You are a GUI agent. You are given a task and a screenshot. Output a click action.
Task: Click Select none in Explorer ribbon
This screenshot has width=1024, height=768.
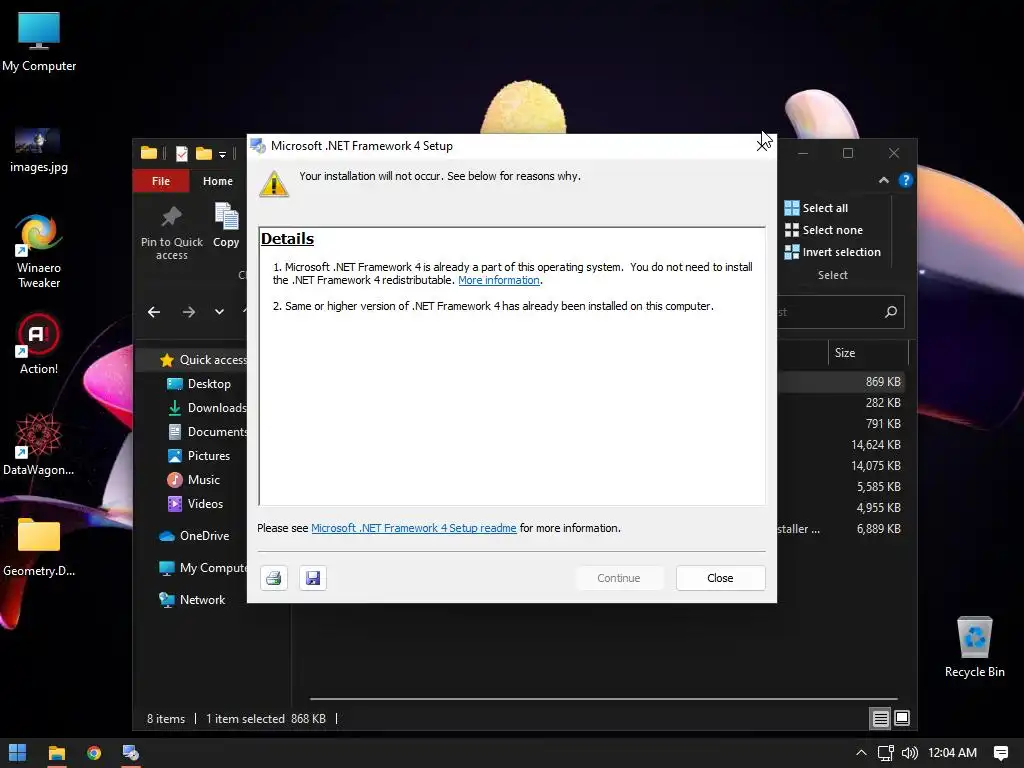click(824, 230)
